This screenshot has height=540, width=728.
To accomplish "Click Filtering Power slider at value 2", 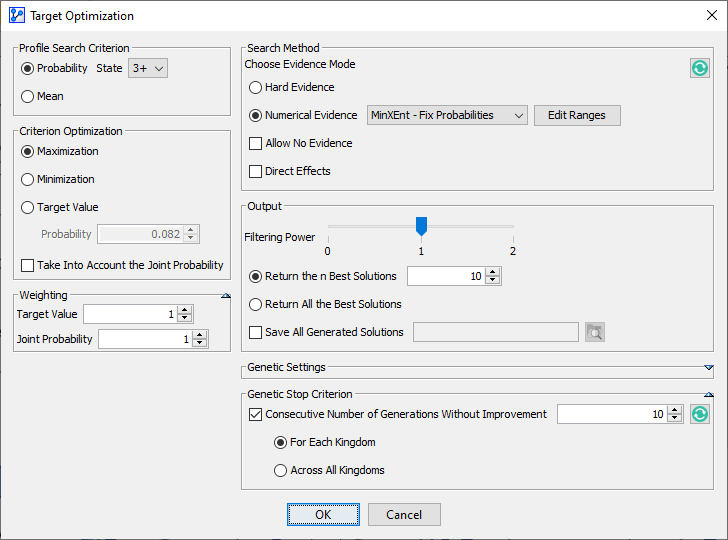I will 513,226.
